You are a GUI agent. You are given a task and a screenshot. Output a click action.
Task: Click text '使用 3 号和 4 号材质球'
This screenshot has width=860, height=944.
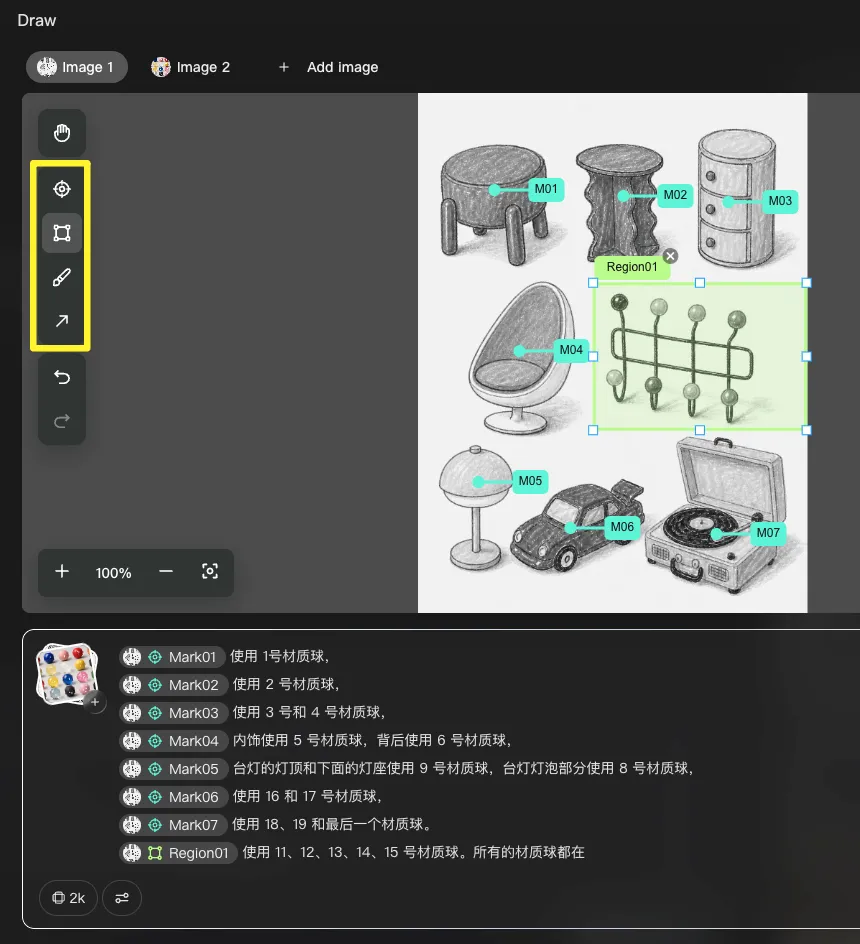pos(307,712)
